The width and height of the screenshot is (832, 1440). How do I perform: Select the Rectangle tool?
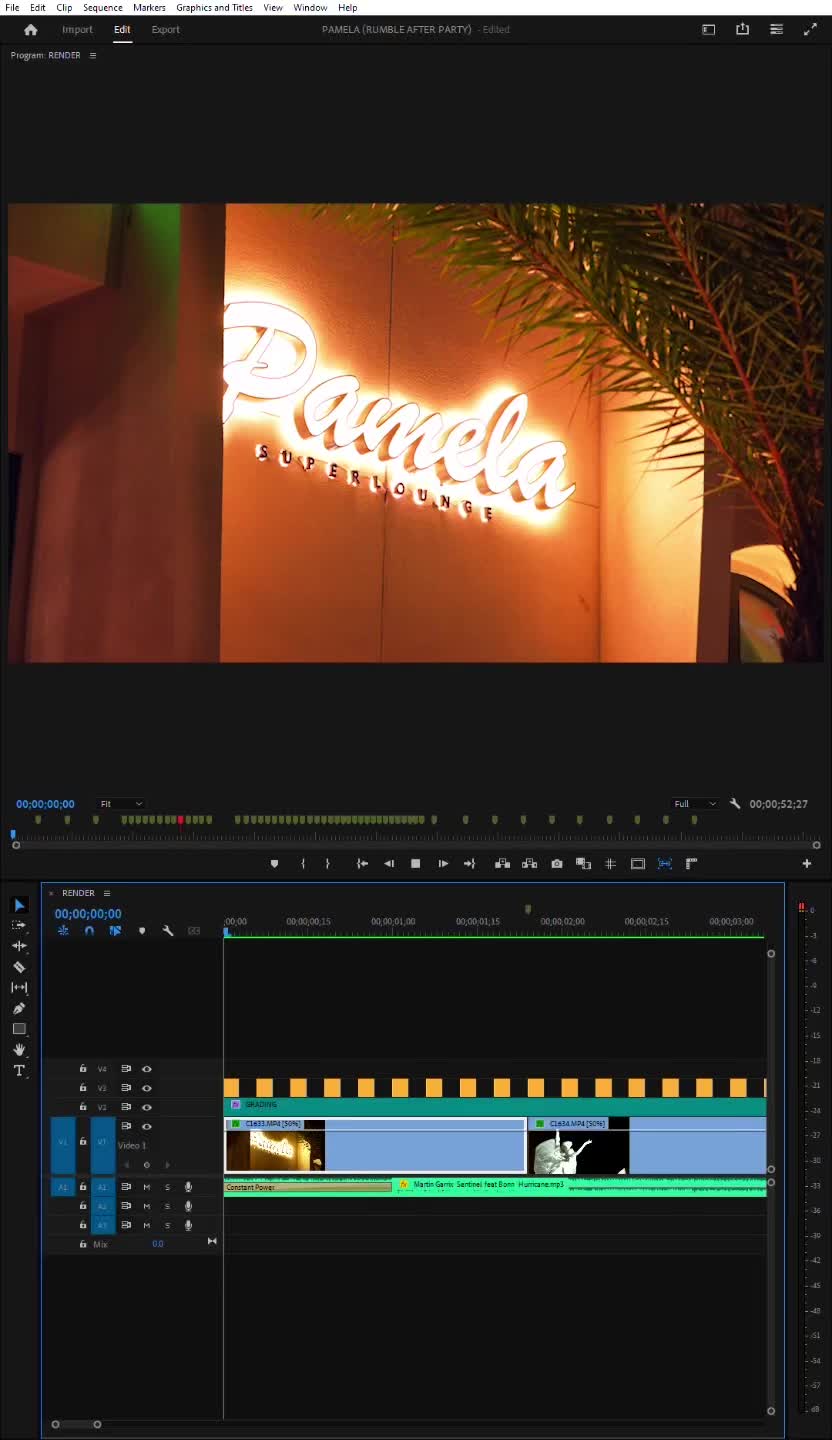point(19,1029)
